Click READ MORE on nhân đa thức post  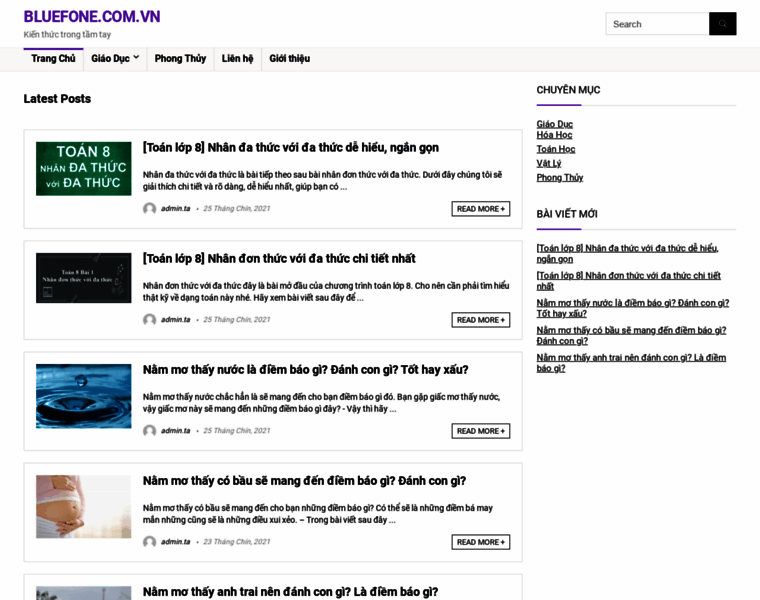point(481,209)
